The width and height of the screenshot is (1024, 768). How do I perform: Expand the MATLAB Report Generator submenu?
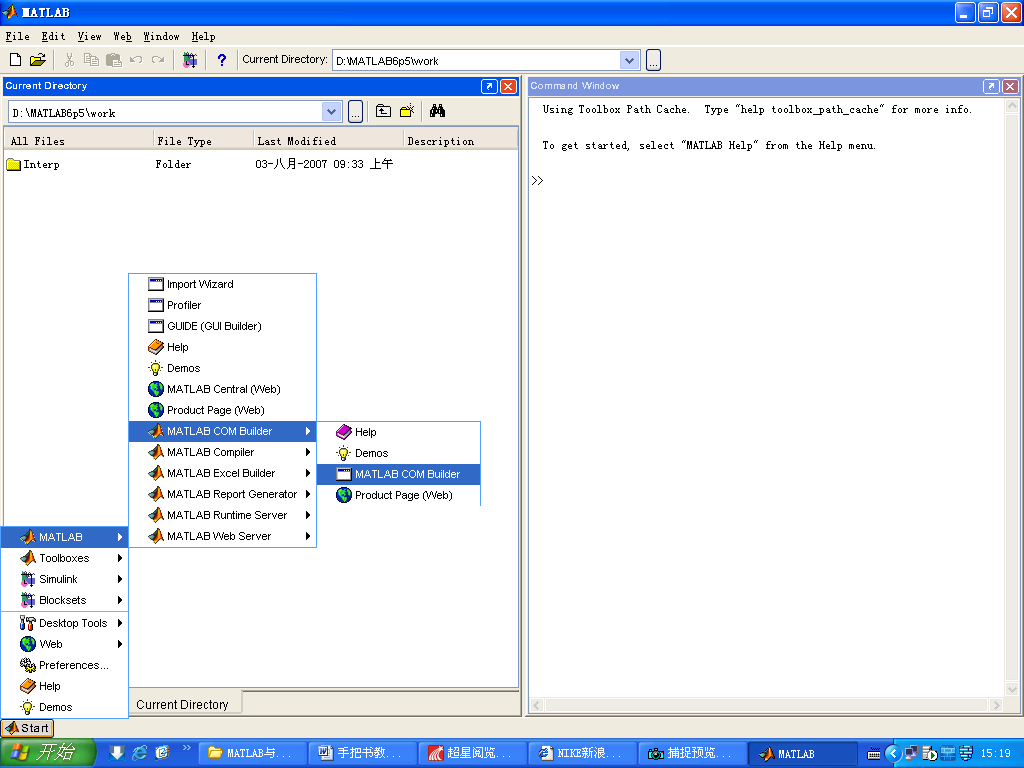tap(223, 494)
